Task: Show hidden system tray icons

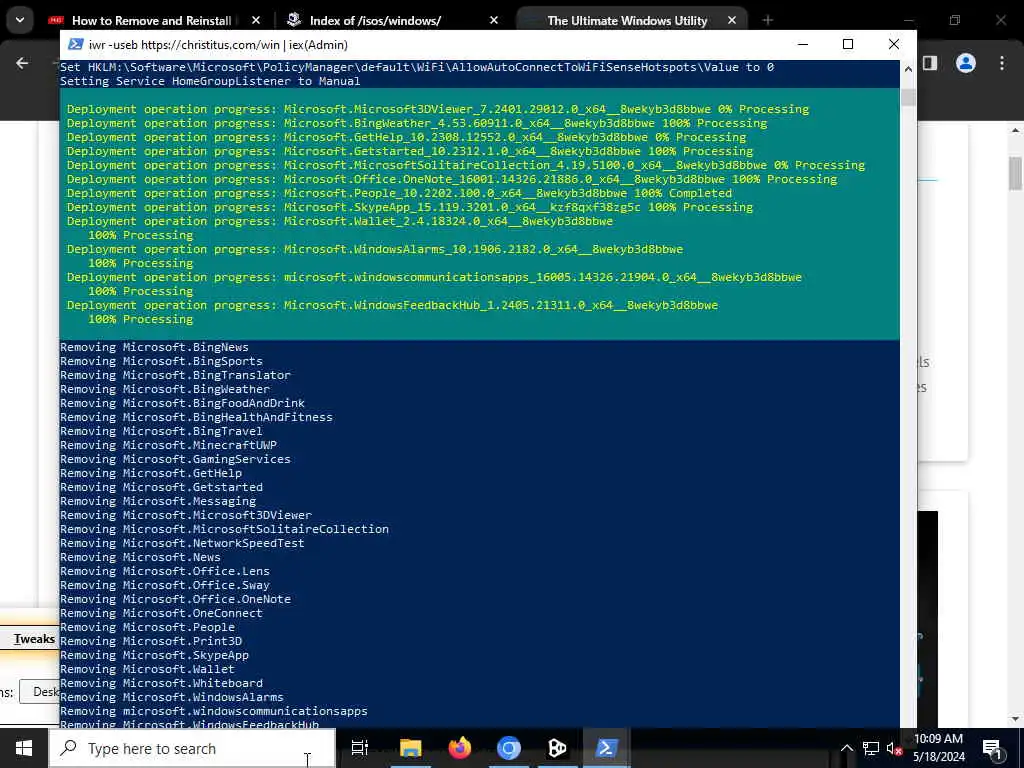Action: 846,748
